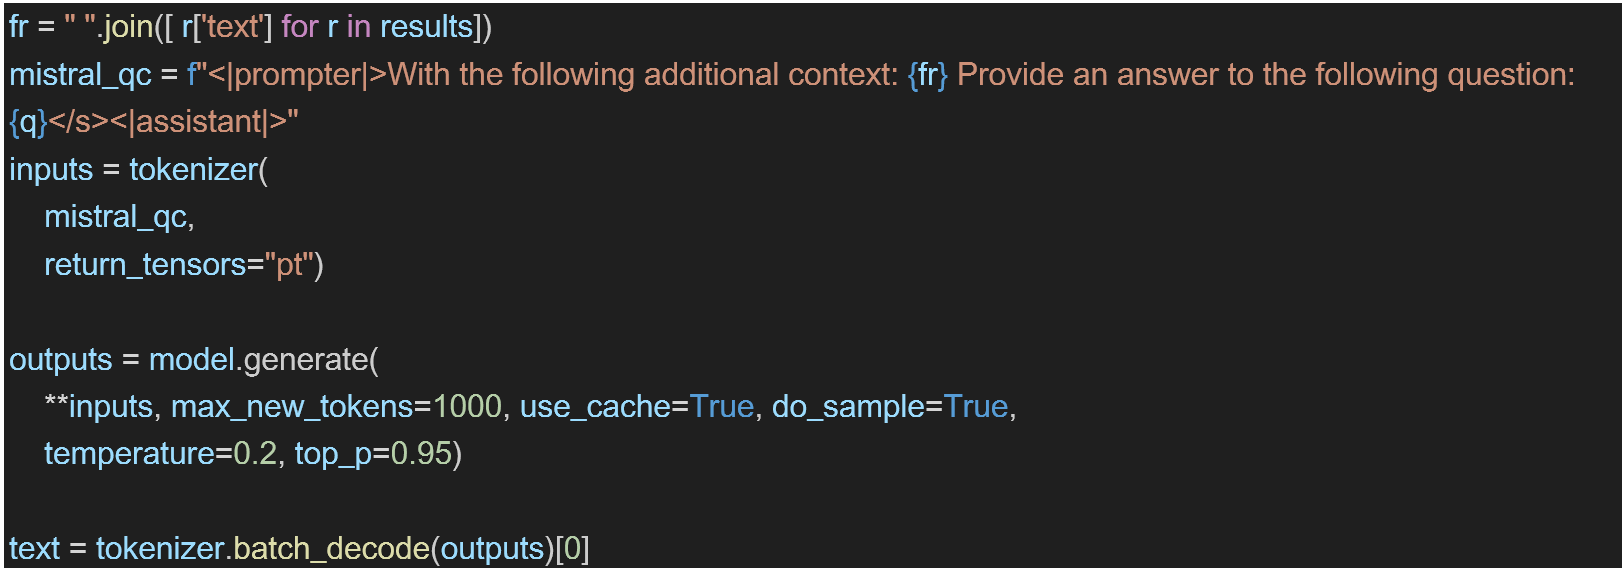Click the top_p value 0.95
The width and height of the screenshot is (1623, 571).
tap(421, 454)
